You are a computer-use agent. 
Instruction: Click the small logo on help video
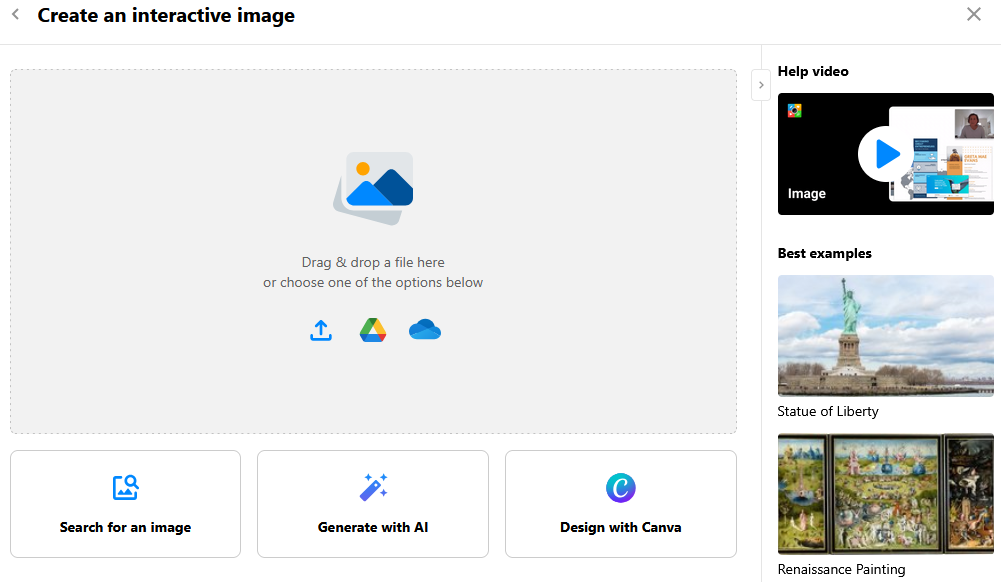pyautogui.click(x=795, y=111)
